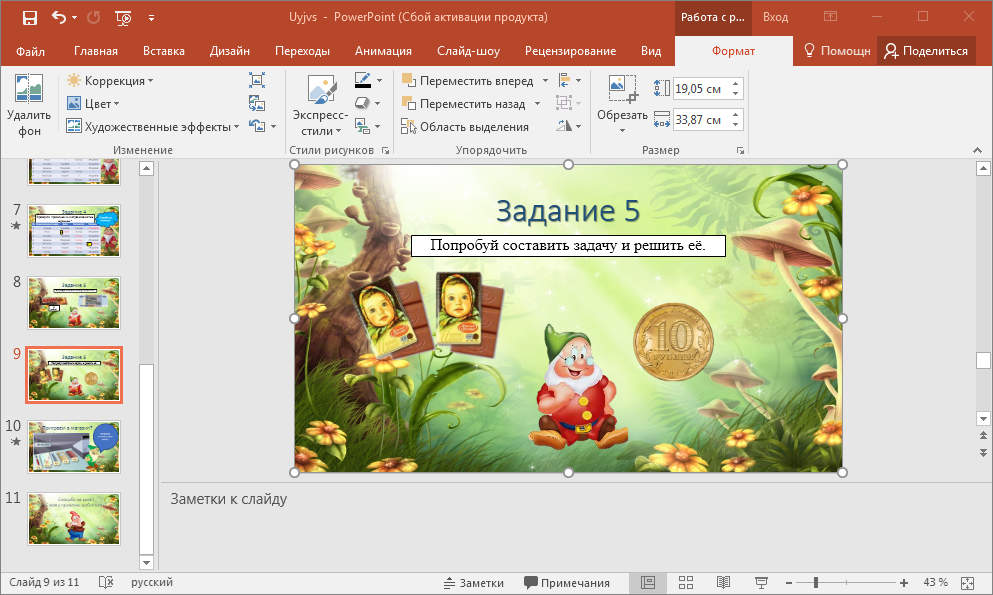993x595 pixels.
Task: Open the Цвет picture color dropdown
Action: [93, 104]
